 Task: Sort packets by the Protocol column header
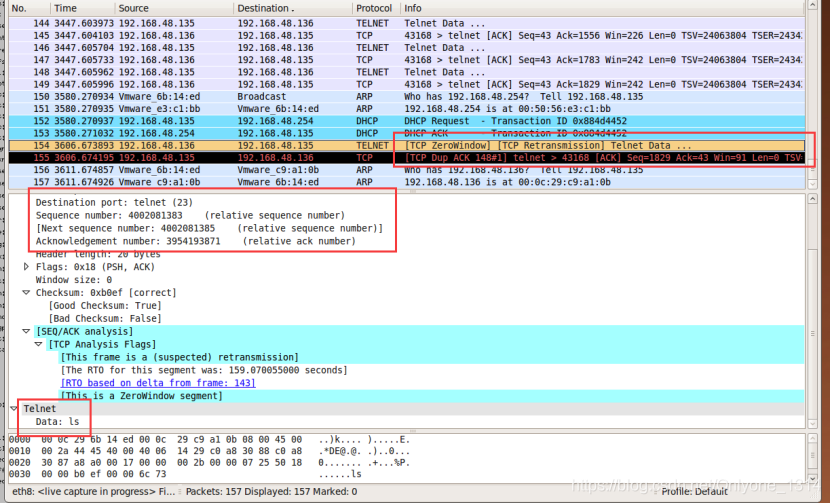[377, 8]
